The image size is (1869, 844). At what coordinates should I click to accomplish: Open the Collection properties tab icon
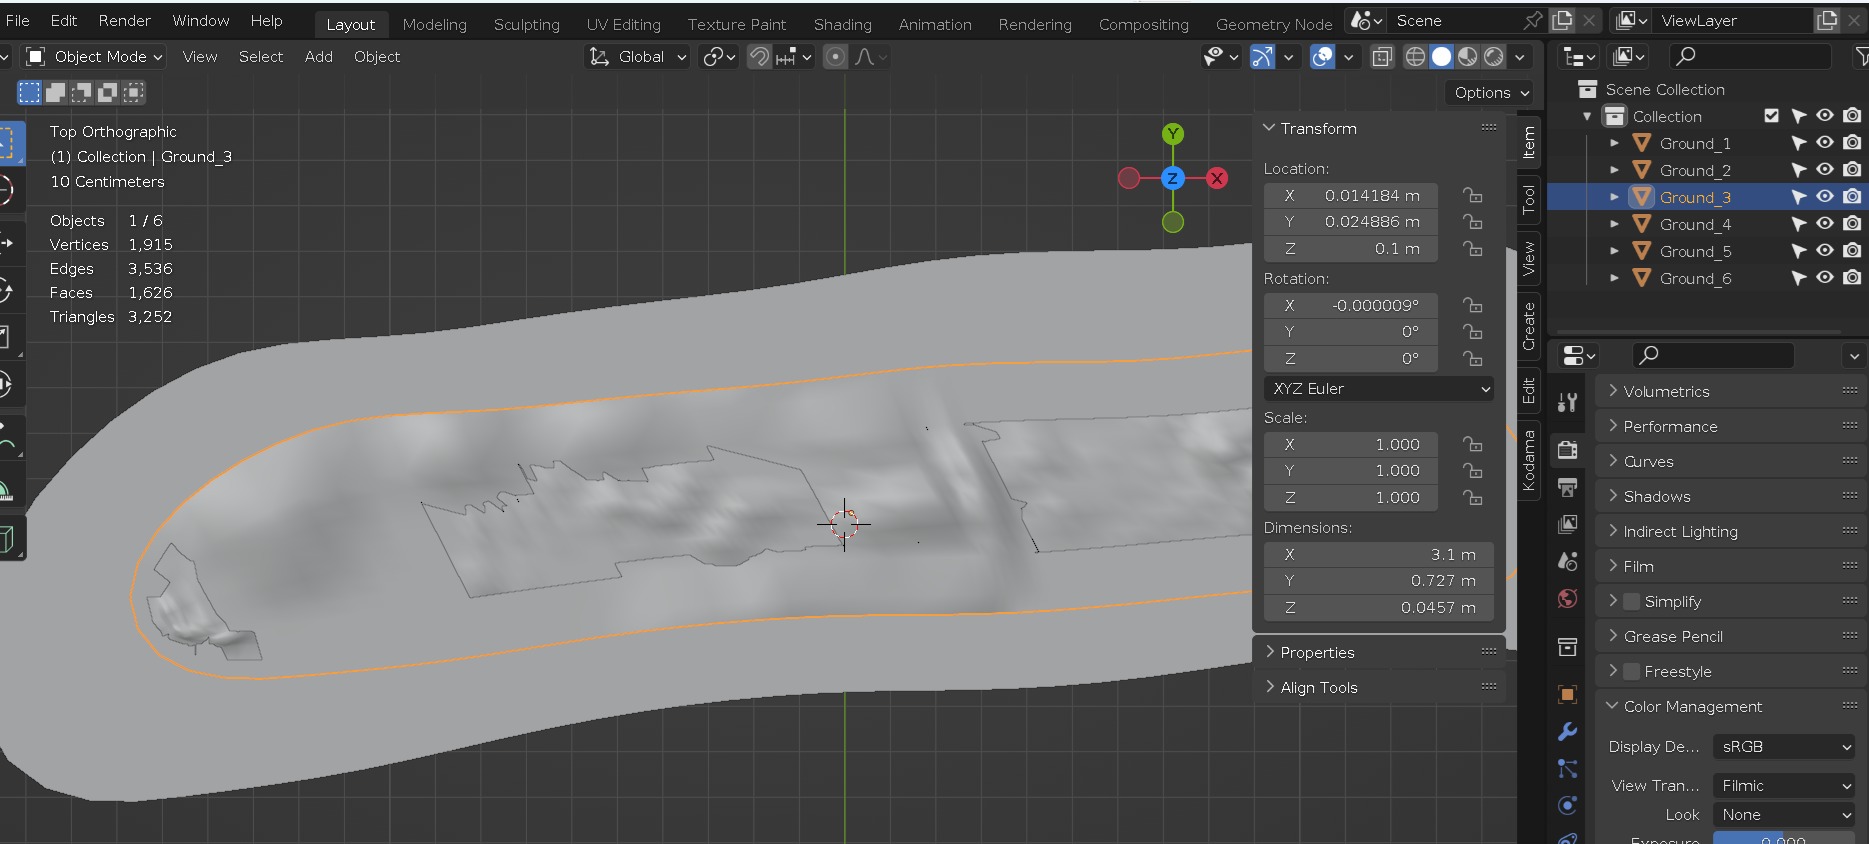1567,647
